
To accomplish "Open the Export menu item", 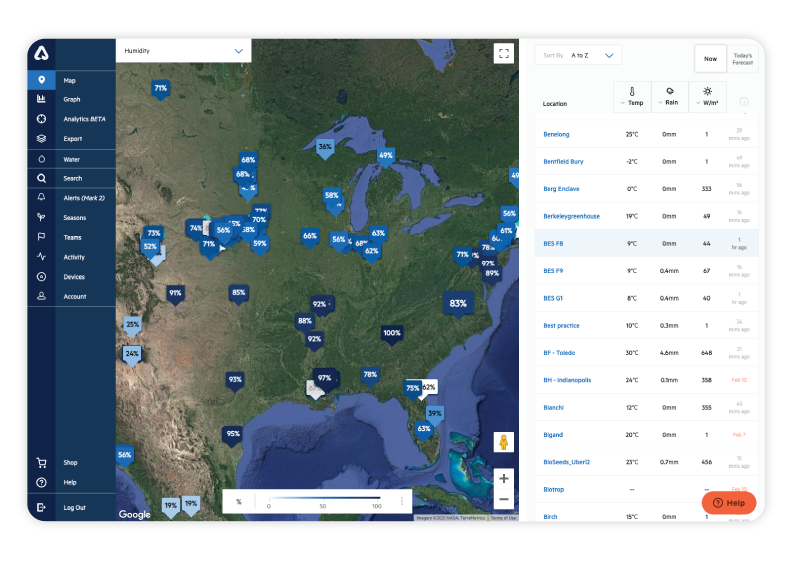I will tap(73, 139).
